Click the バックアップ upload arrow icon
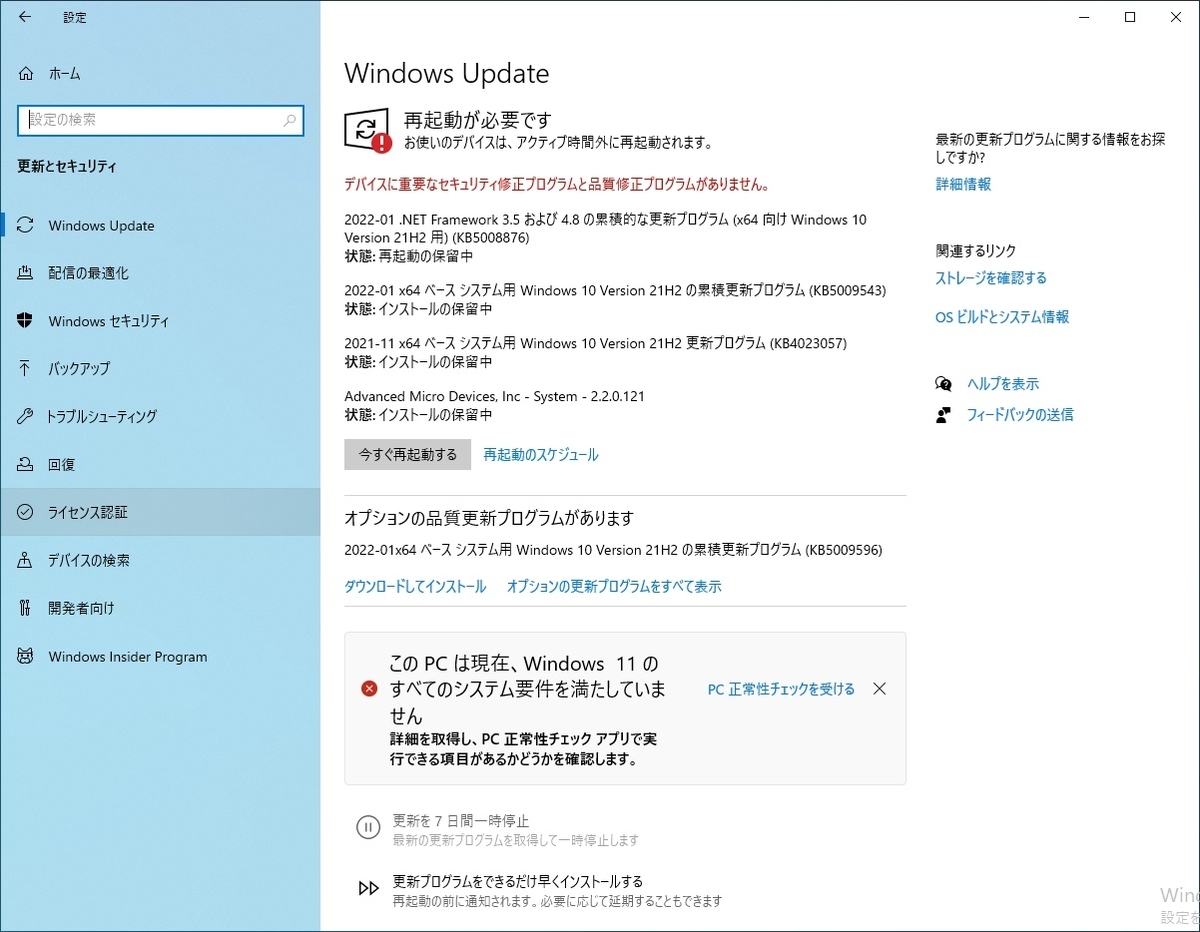1200x932 pixels. tap(26, 368)
